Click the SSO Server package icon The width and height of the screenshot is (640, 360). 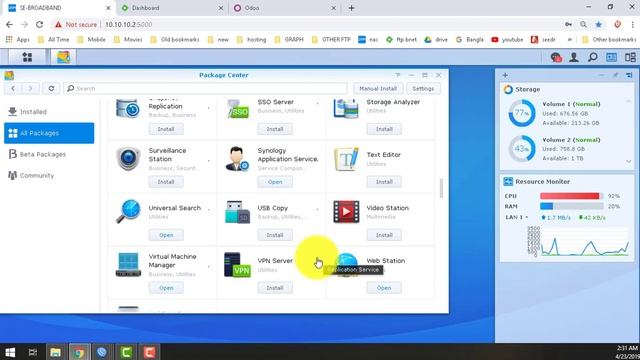click(x=237, y=108)
